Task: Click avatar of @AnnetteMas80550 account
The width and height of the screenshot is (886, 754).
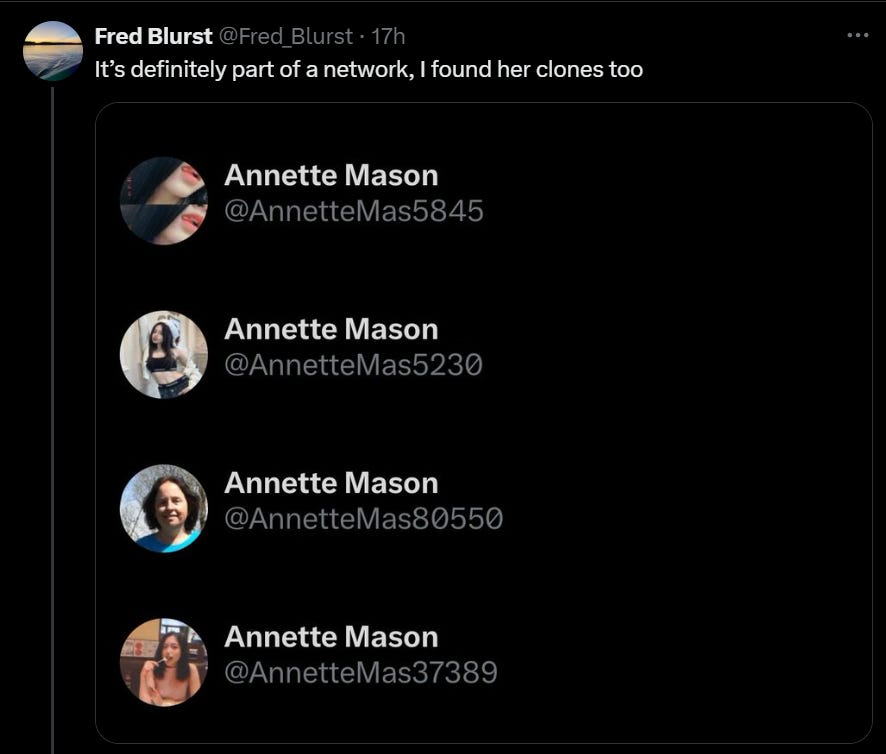Action: point(164,508)
